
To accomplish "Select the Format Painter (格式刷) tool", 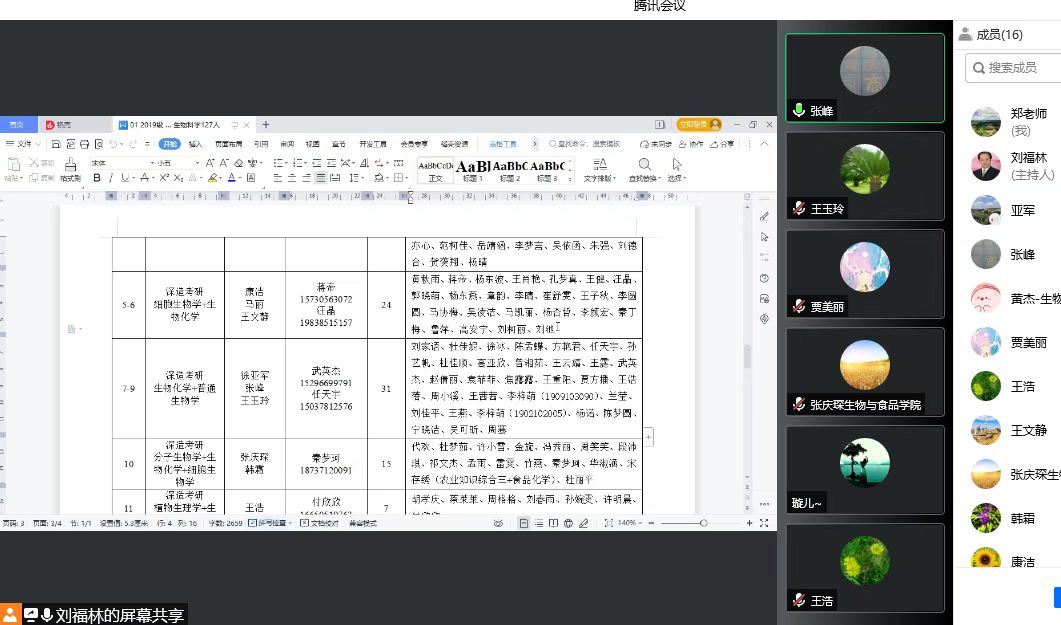I will point(70,169).
